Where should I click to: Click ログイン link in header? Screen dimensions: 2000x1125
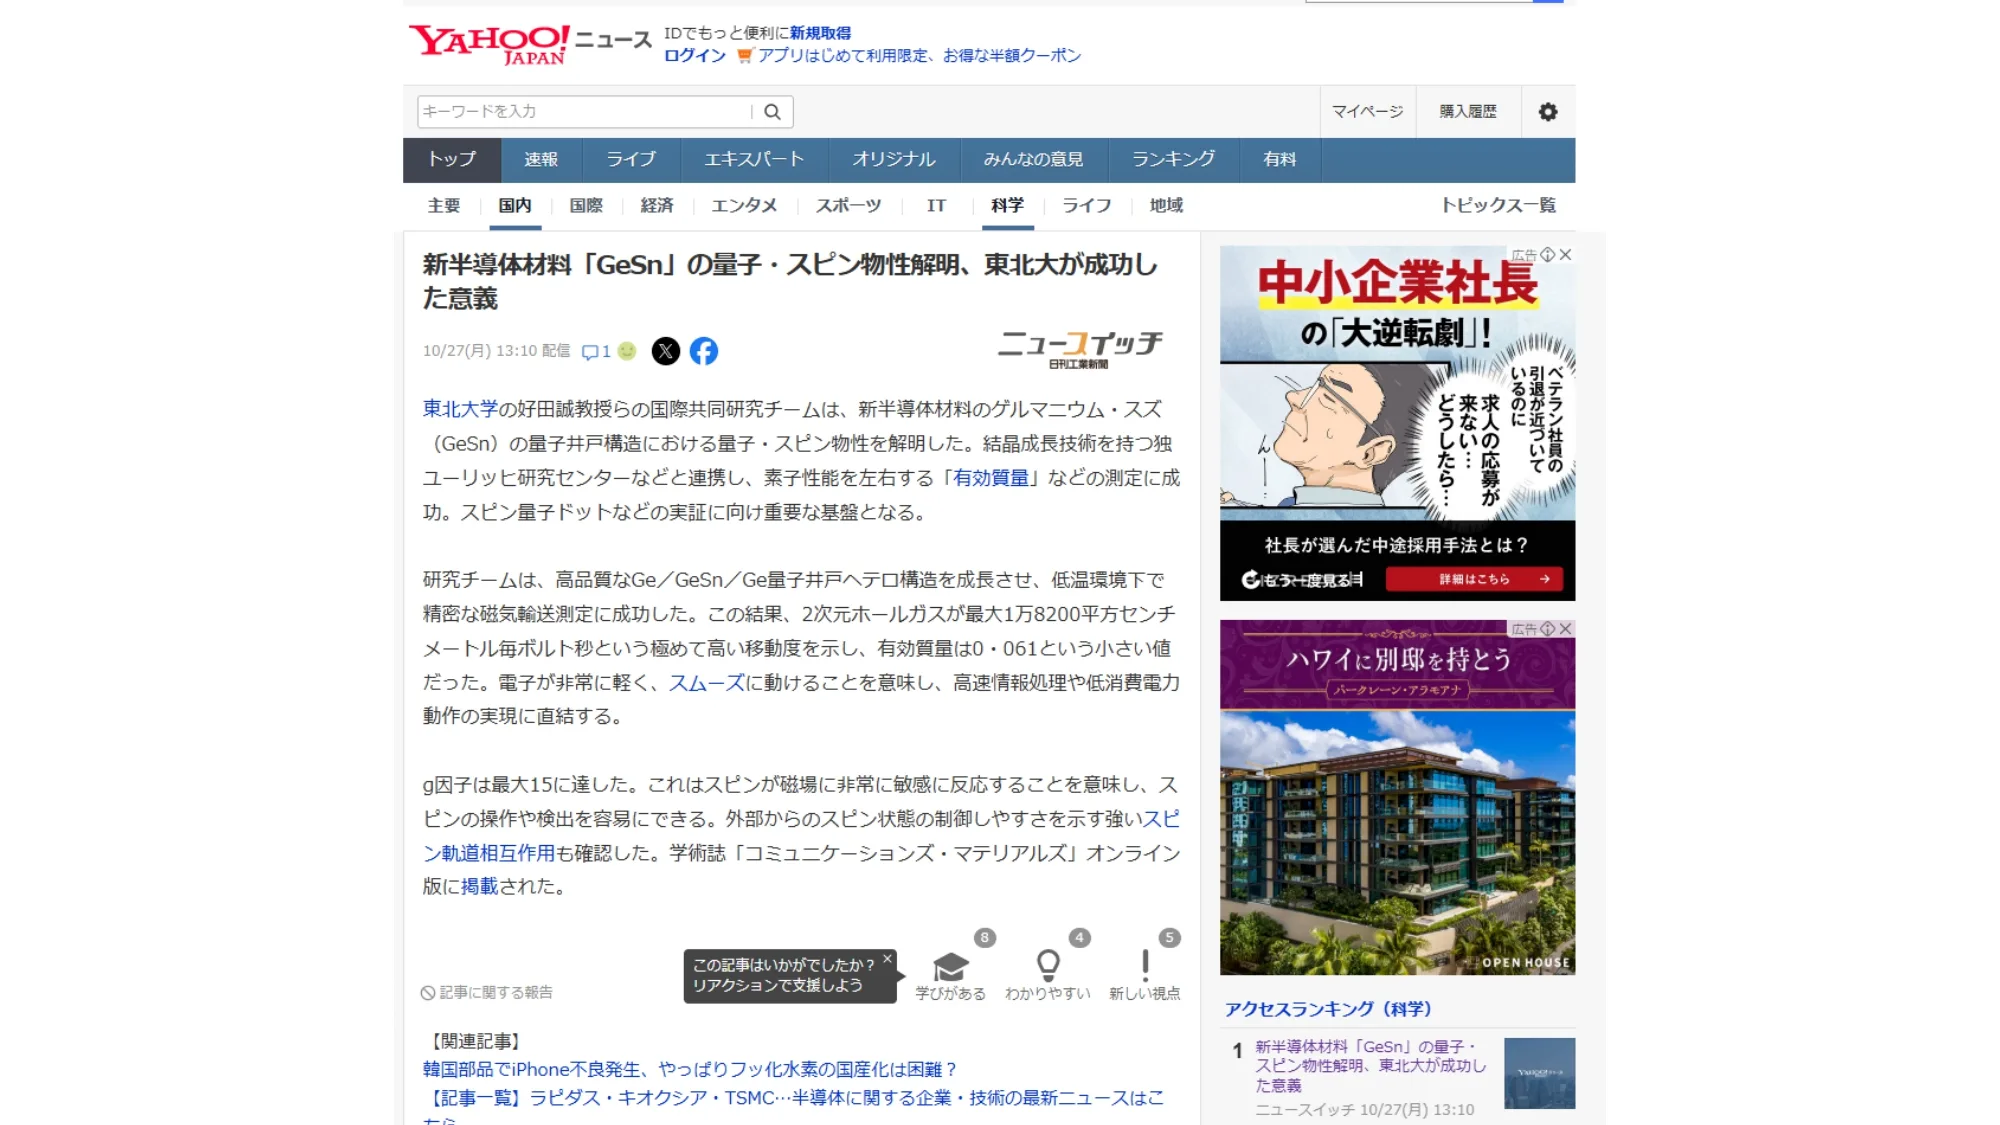(694, 56)
